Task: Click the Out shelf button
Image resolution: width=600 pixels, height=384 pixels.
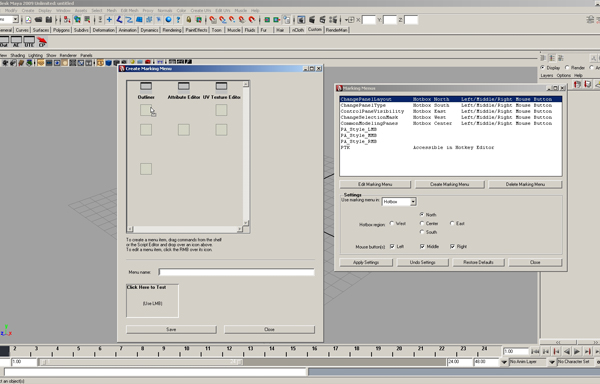Action: [x=4, y=42]
